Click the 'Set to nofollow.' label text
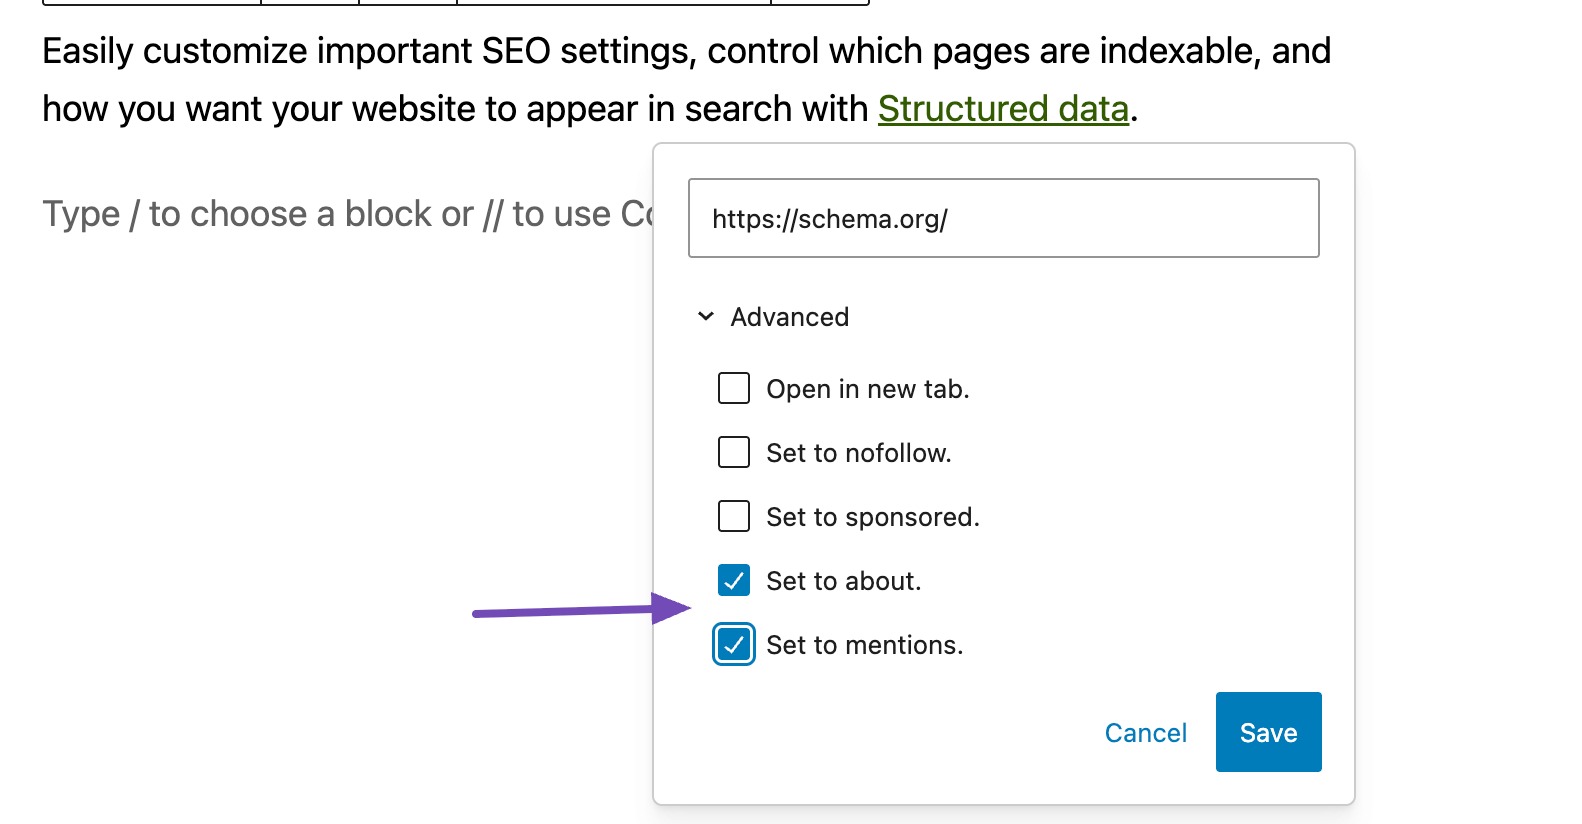1582x824 pixels. pyautogui.click(x=858, y=453)
